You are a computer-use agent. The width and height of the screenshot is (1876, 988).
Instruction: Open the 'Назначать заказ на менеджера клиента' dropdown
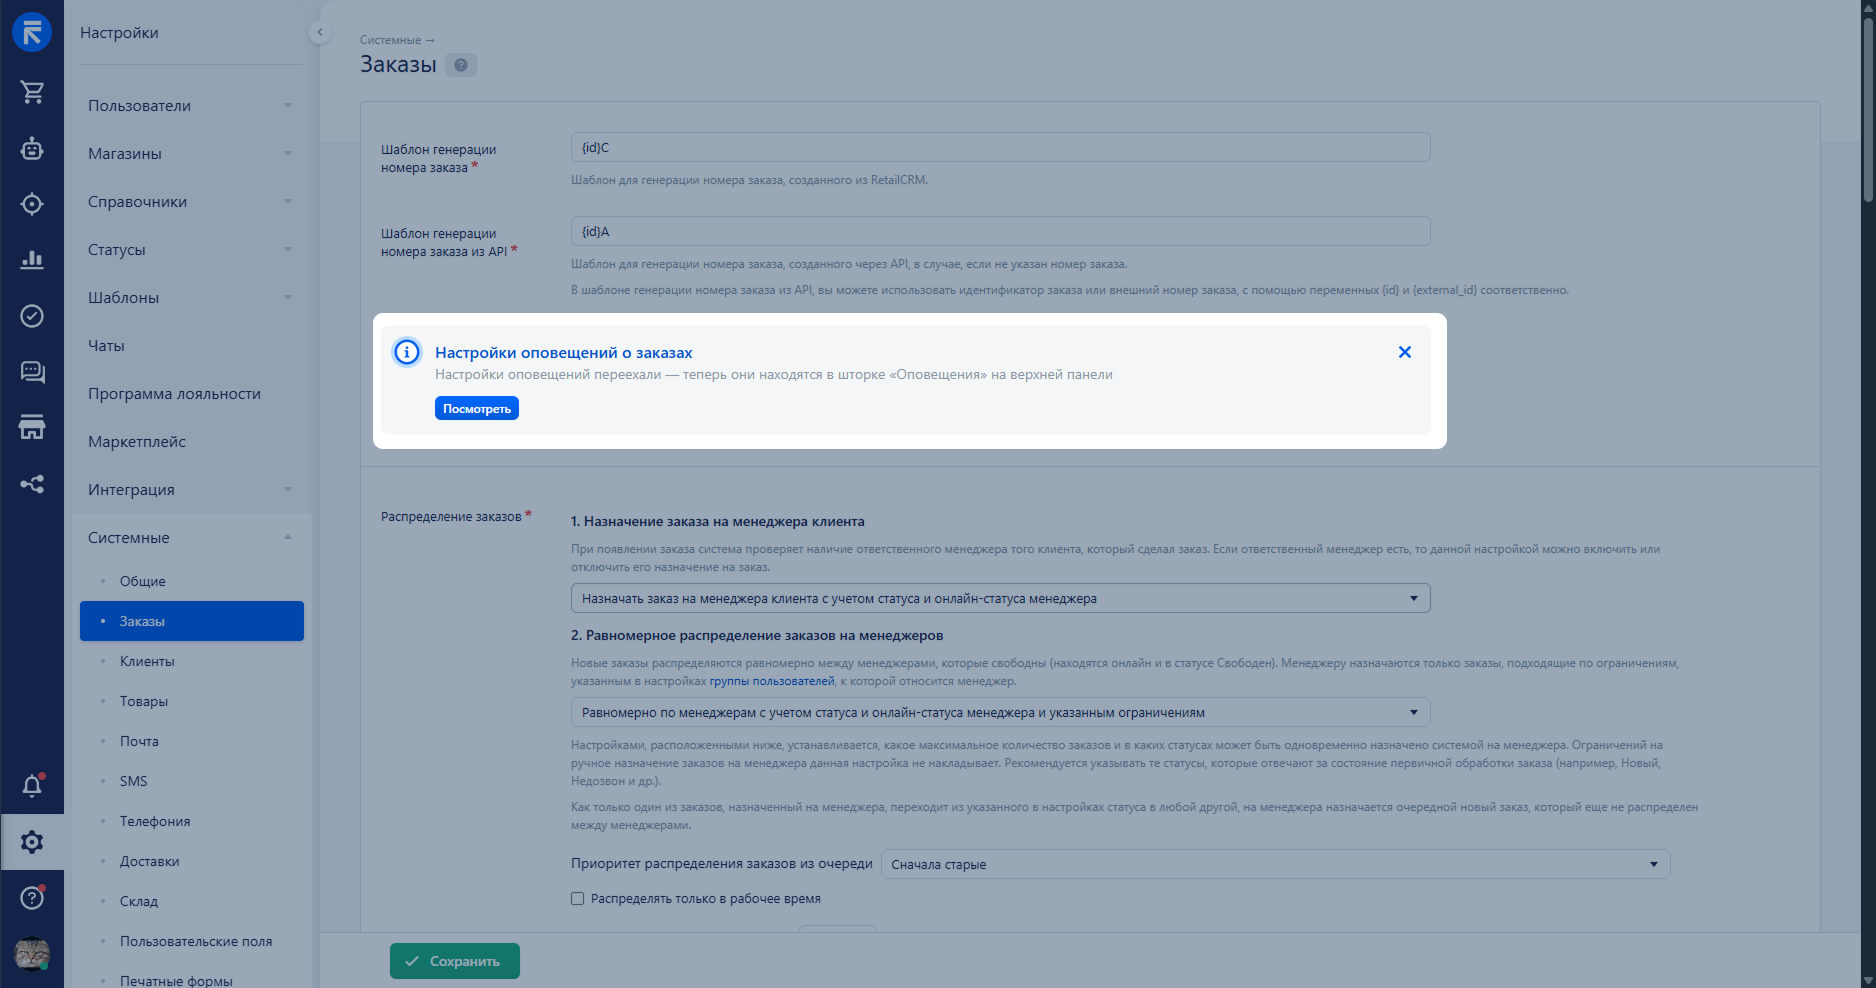1000,598
